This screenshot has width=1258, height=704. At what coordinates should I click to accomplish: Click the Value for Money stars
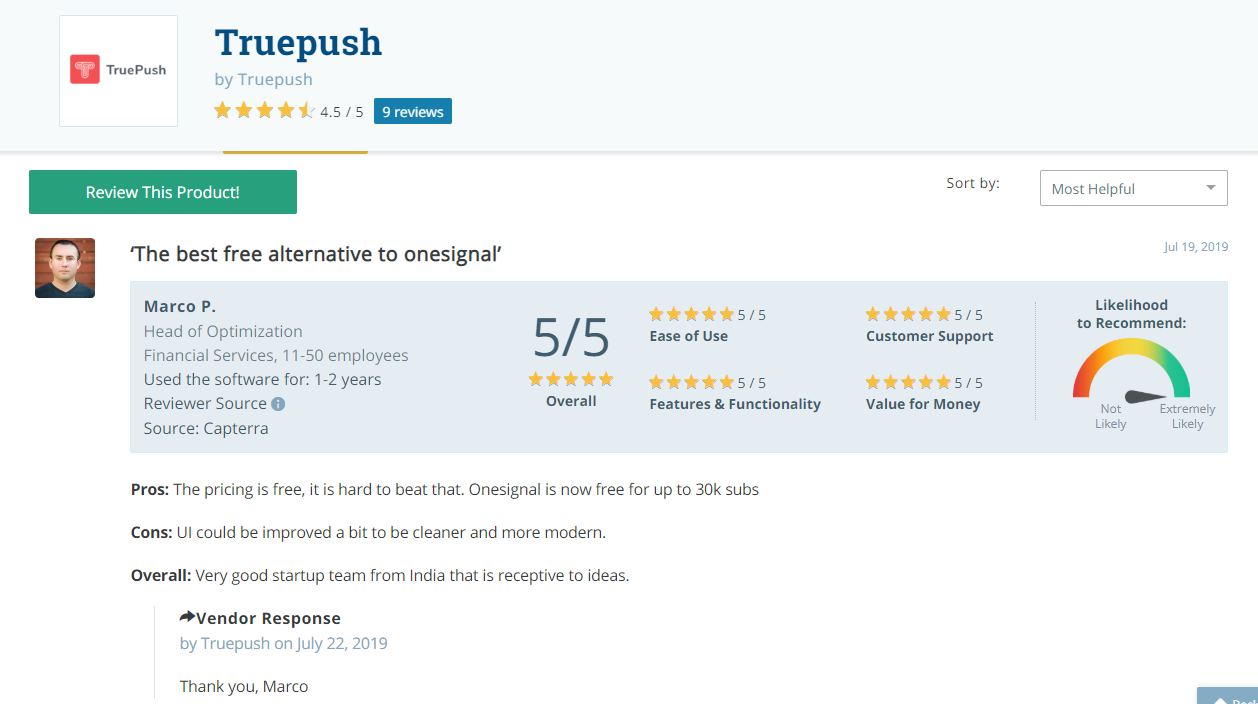click(x=908, y=382)
